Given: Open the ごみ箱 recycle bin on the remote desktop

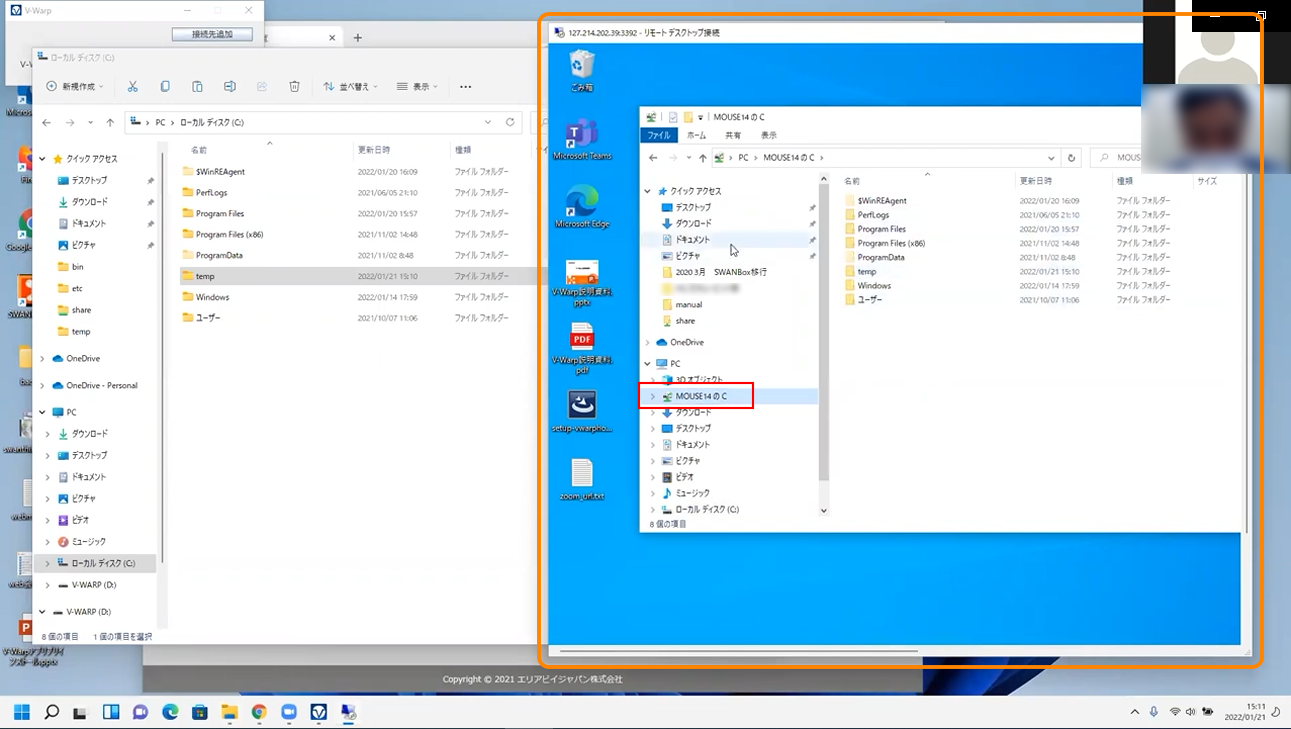Looking at the screenshot, I should click(582, 72).
